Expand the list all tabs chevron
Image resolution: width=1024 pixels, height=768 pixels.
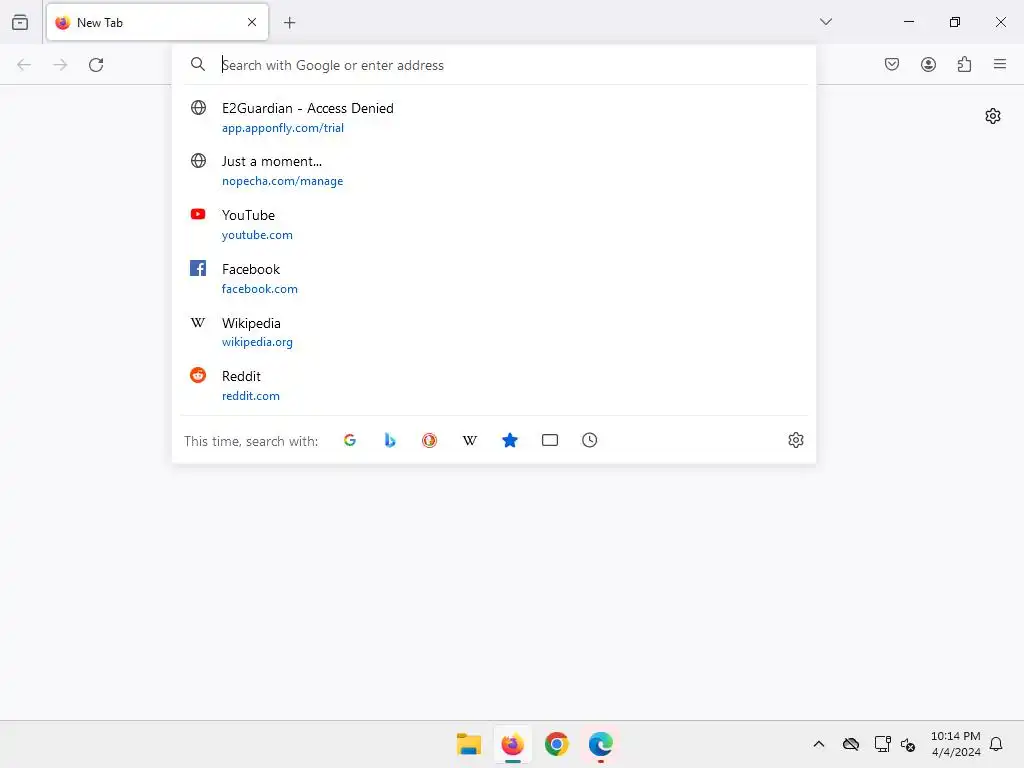tap(825, 22)
